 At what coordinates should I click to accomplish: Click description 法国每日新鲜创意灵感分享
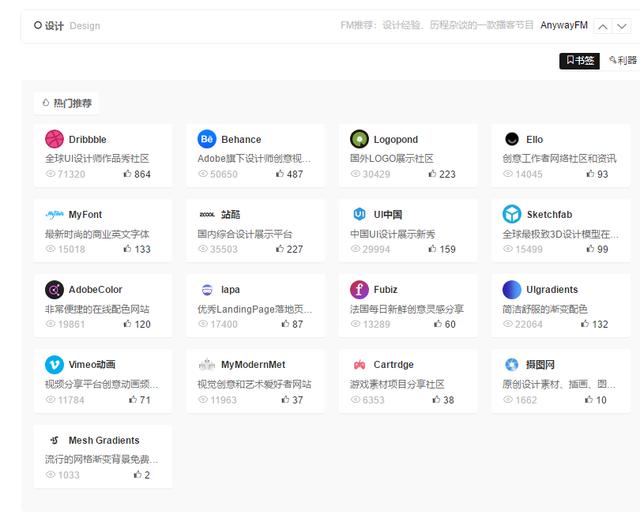tap(407, 309)
